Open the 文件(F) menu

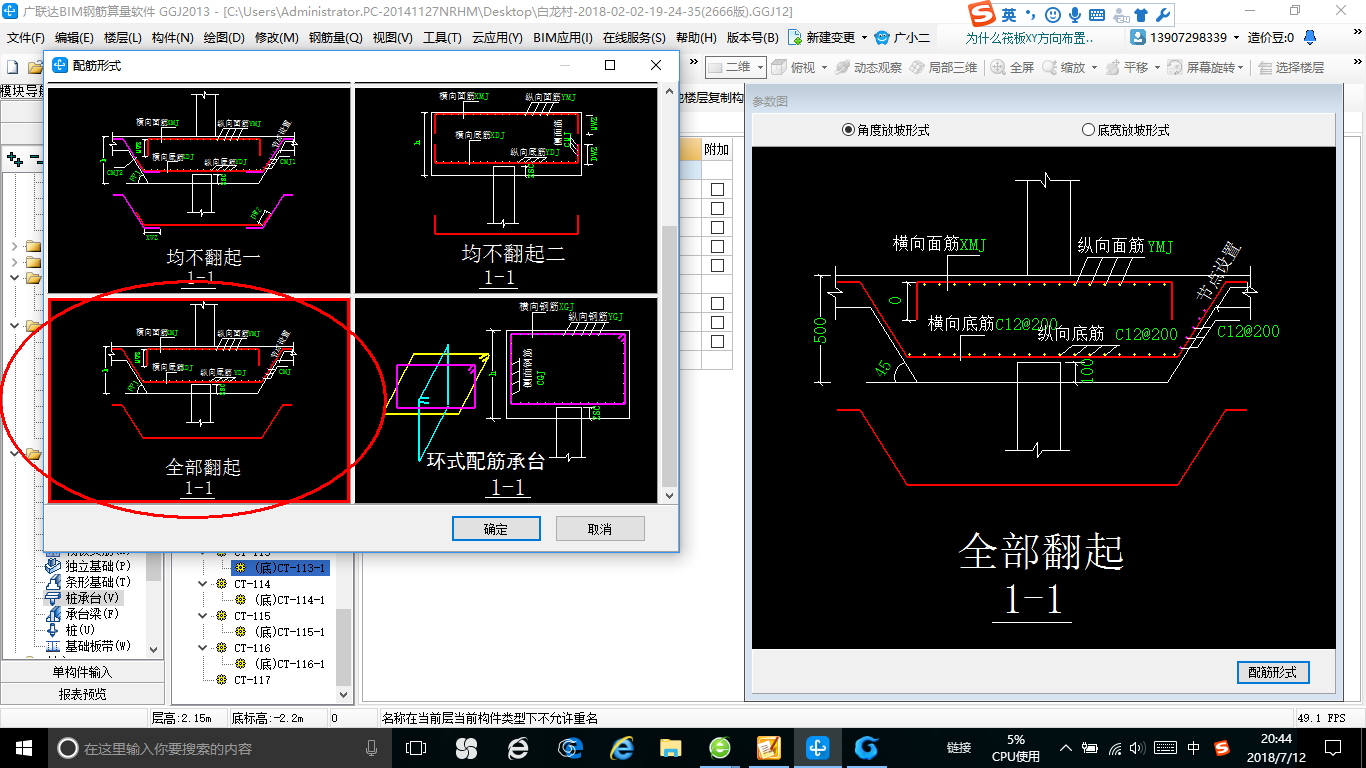[25, 38]
